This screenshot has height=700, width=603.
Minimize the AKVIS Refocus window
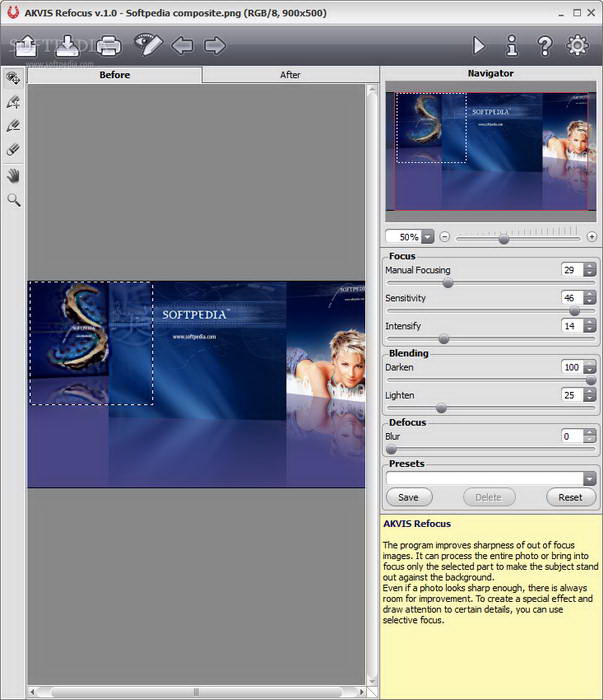click(x=561, y=13)
